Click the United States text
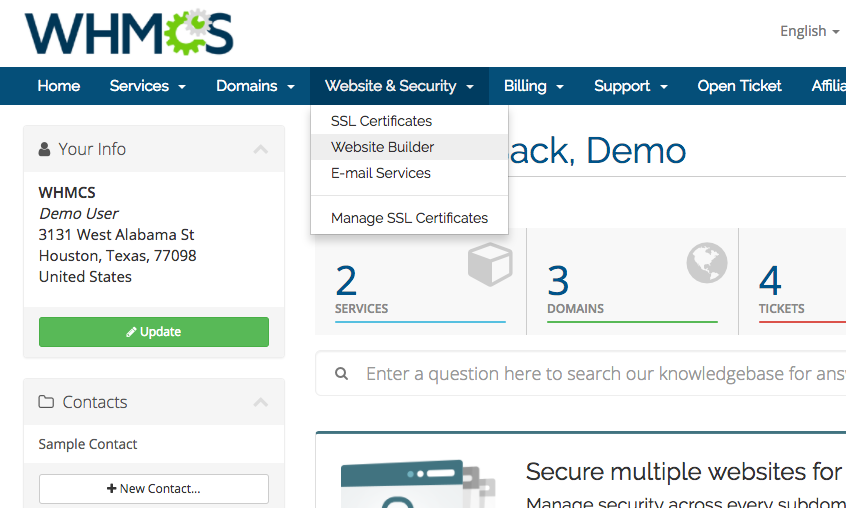This screenshot has height=508, width=846. click(85, 277)
